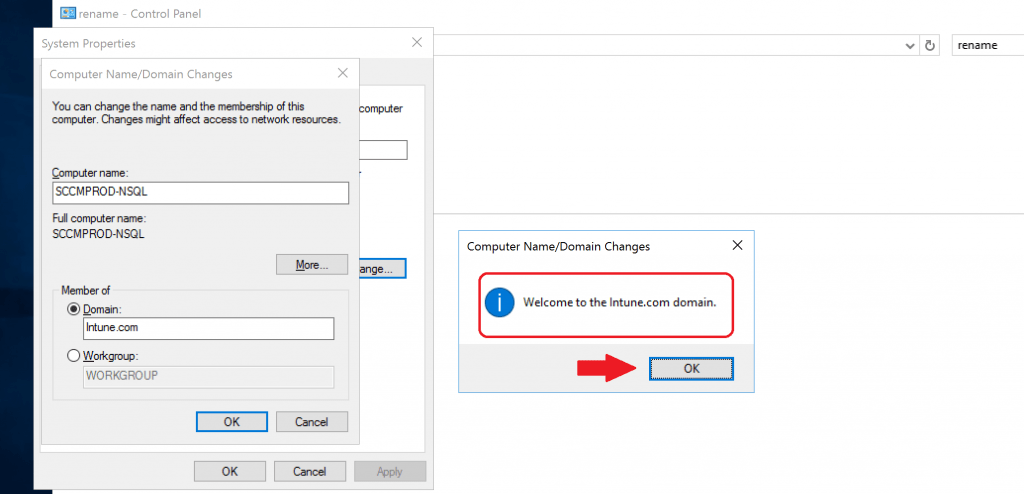Close the Computer Name/Domain Changes form window
The width and height of the screenshot is (1024, 494).
click(x=342, y=74)
